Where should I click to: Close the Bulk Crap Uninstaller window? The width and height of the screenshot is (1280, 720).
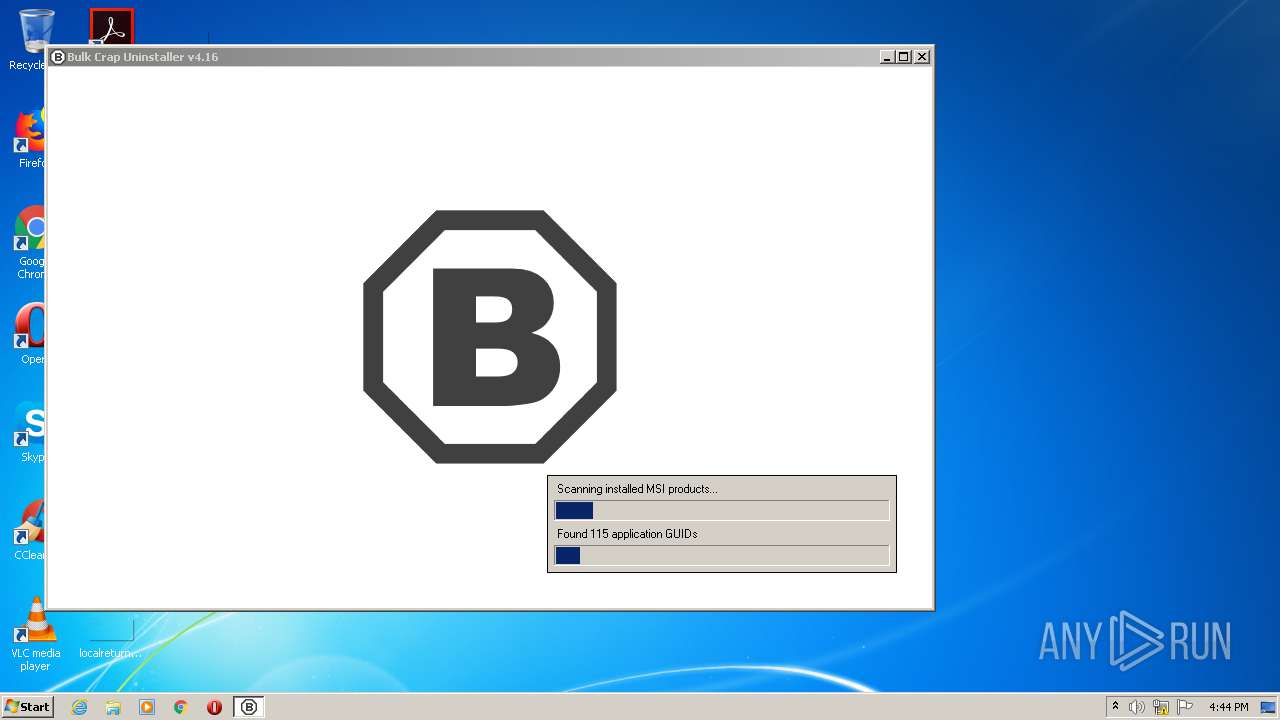(x=922, y=57)
